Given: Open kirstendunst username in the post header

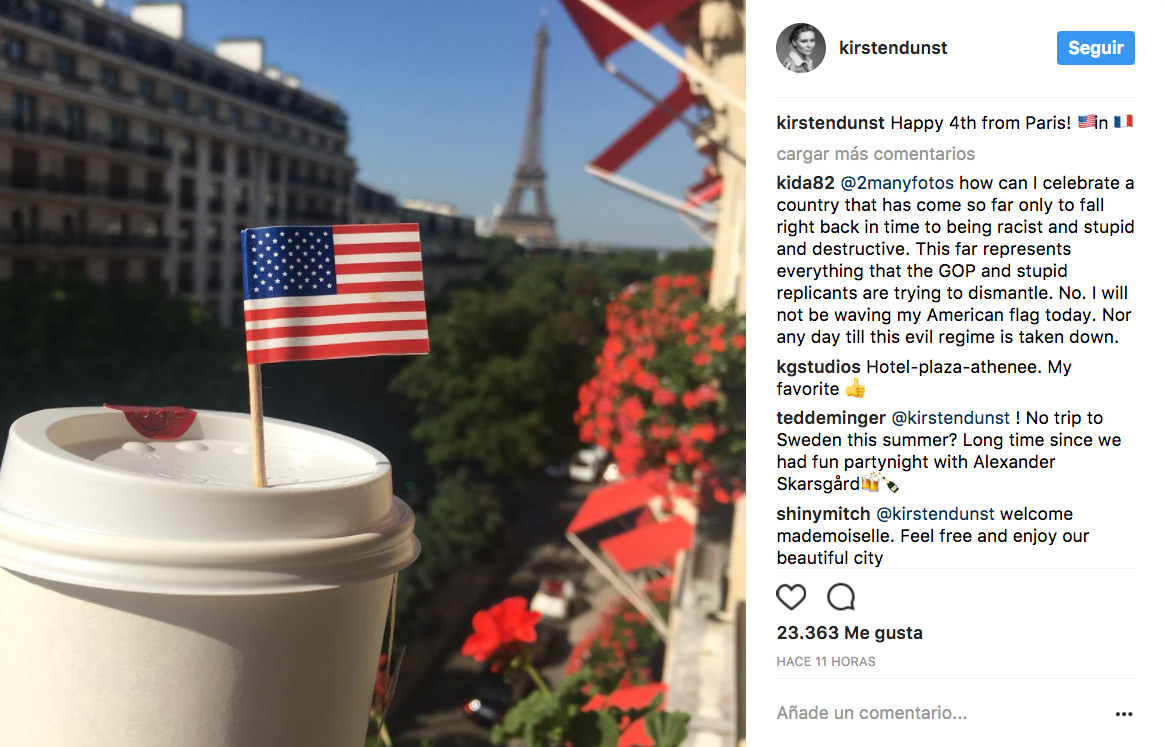Looking at the screenshot, I should click(x=893, y=48).
